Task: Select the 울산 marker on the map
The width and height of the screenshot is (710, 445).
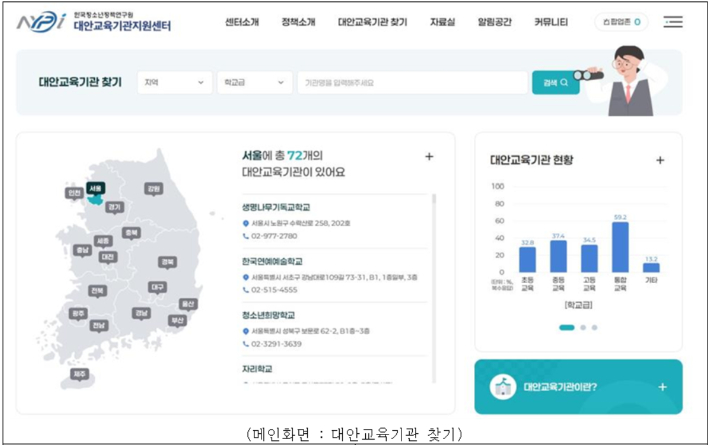Action: tap(188, 304)
